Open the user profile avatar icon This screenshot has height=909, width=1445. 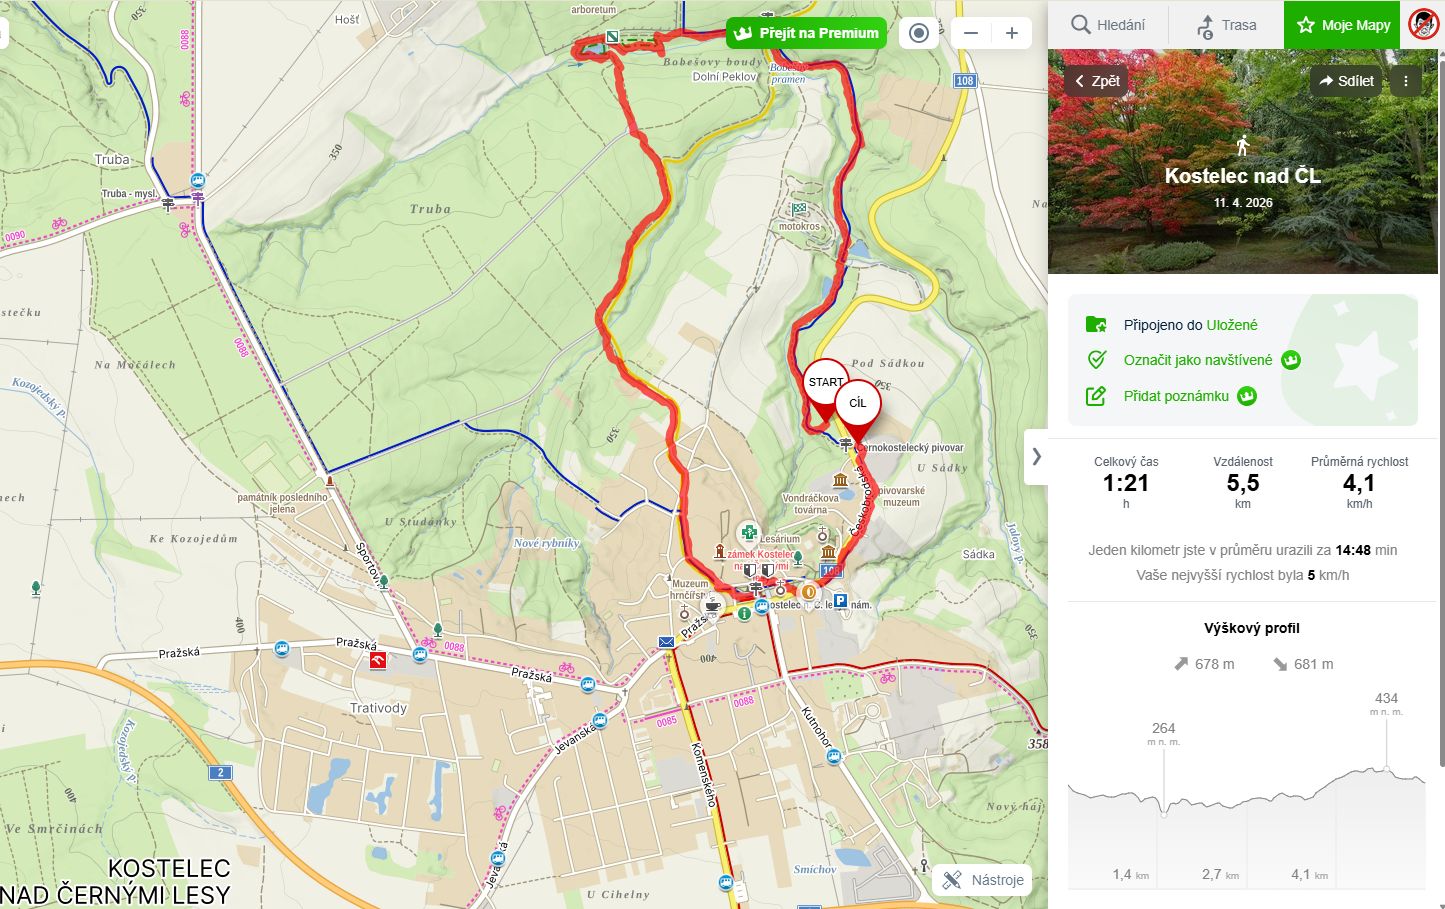1423,24
